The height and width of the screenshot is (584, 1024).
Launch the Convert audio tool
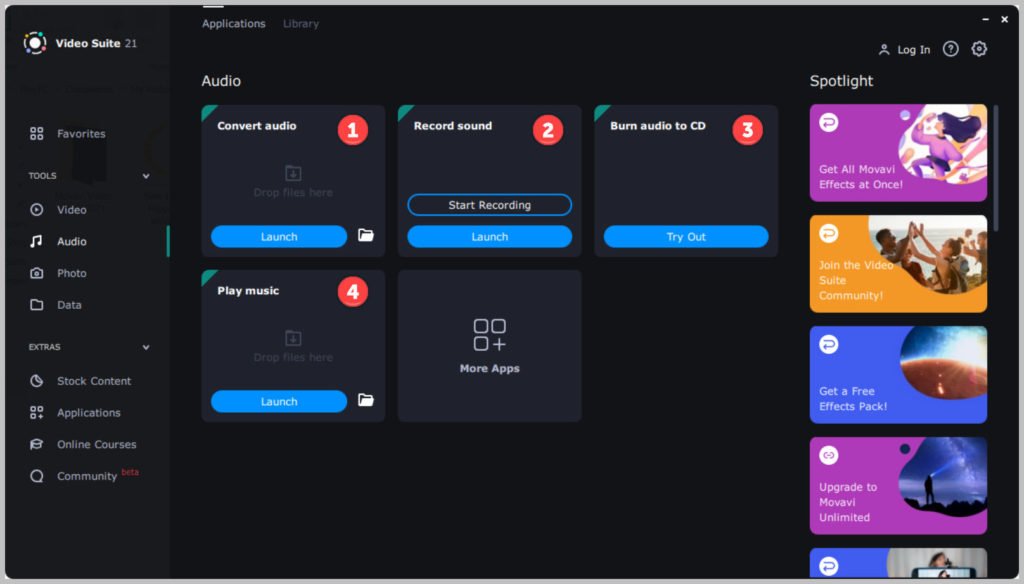(279, 236)
